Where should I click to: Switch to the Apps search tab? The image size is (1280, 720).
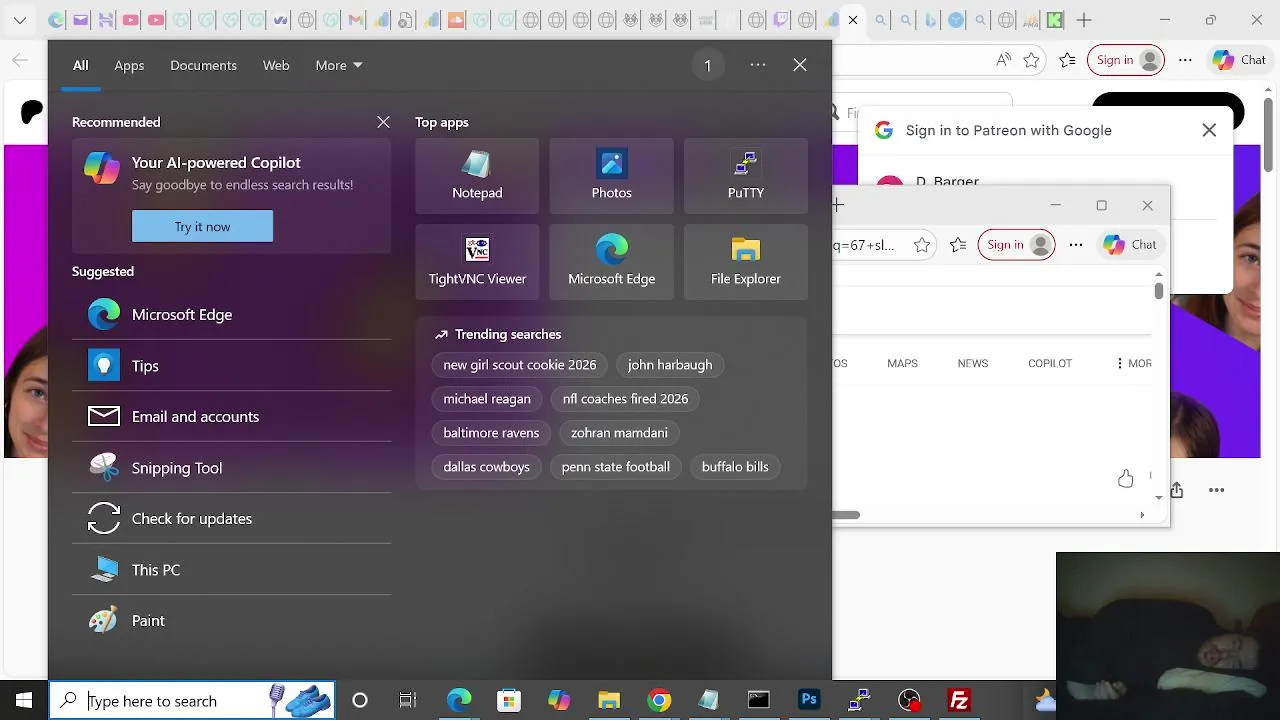(129, 65)
